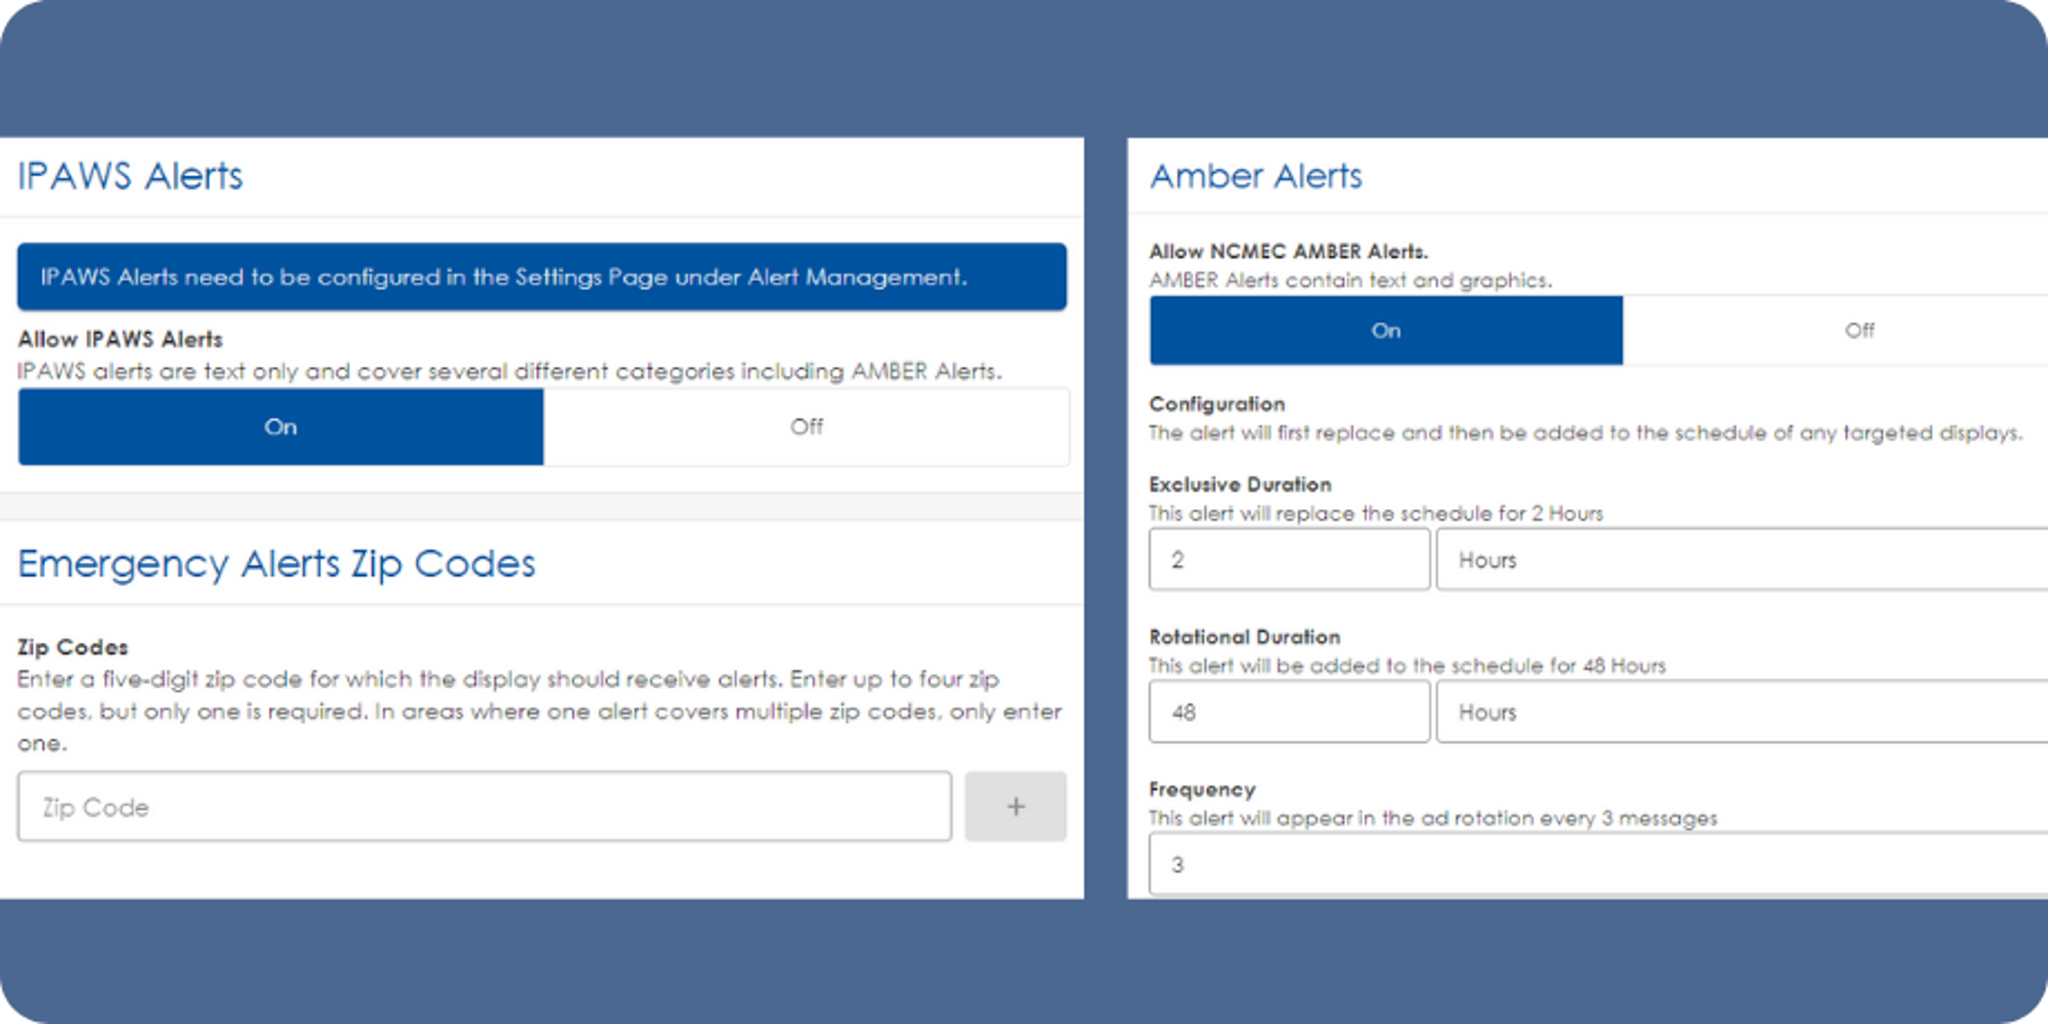Click the Emergency Alerts Zip Codes heading
This screenshot has width=2048, height=1024.
click(x=276, y=563)
